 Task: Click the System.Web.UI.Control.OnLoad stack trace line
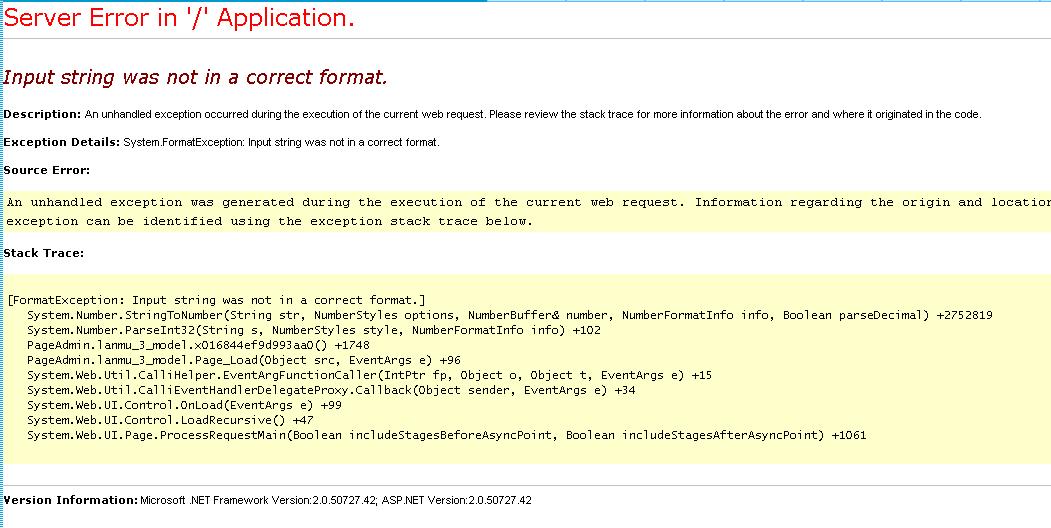pyautogui.click(x=184, y=405)
